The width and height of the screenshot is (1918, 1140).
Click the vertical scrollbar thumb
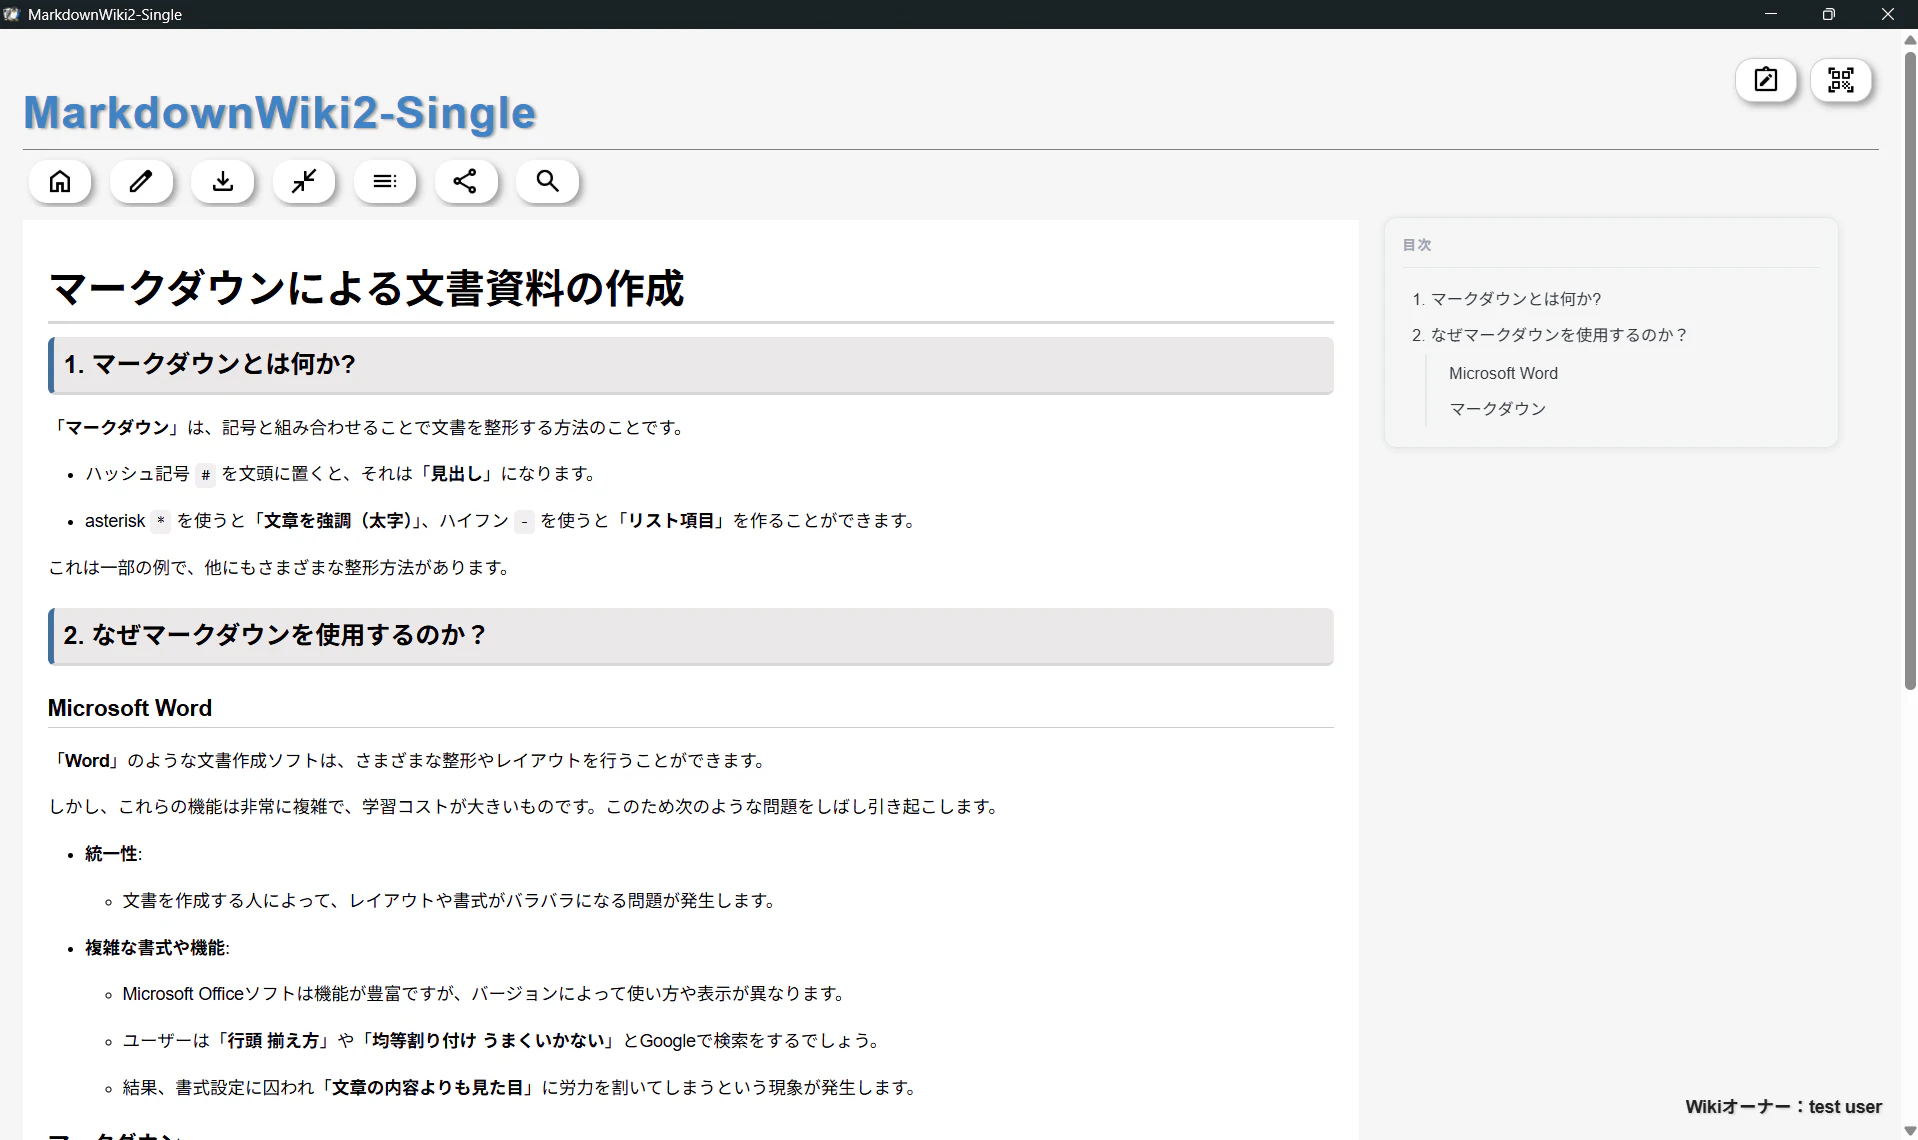1910,370
